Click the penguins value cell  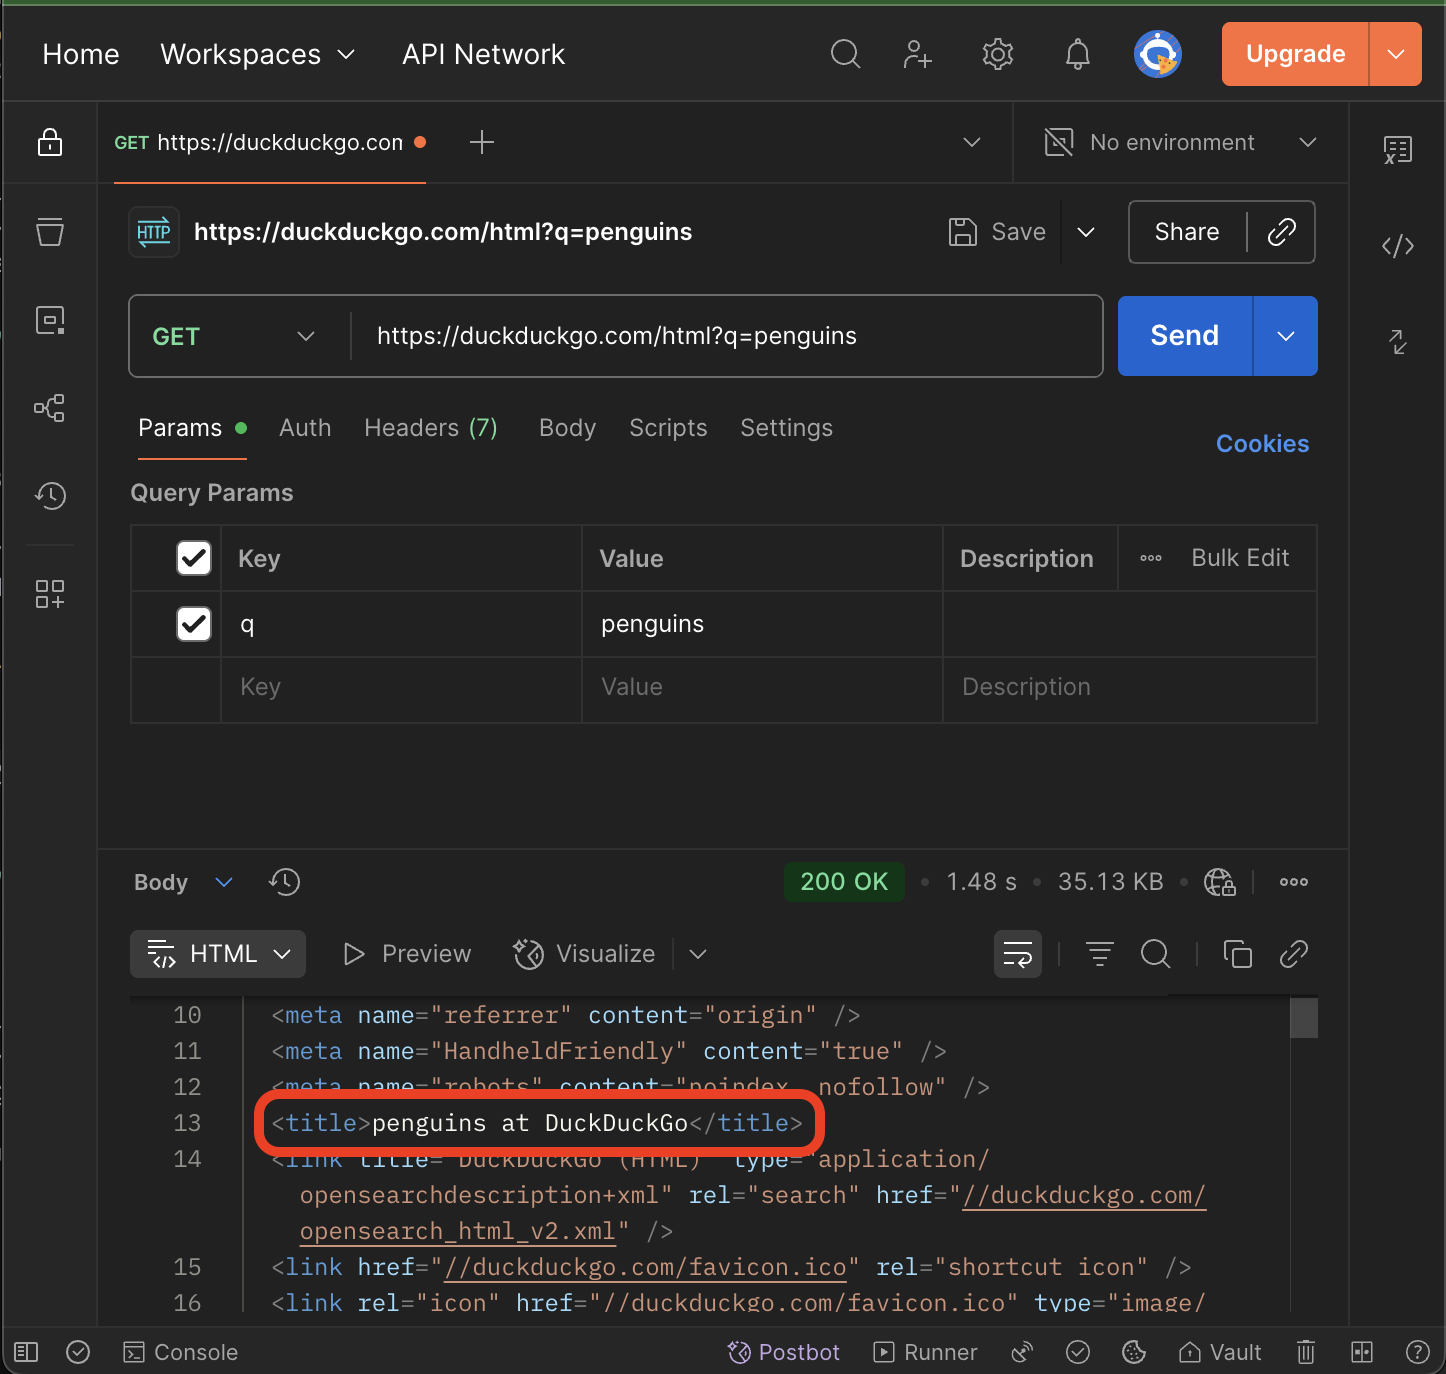(x=762, y=624)
